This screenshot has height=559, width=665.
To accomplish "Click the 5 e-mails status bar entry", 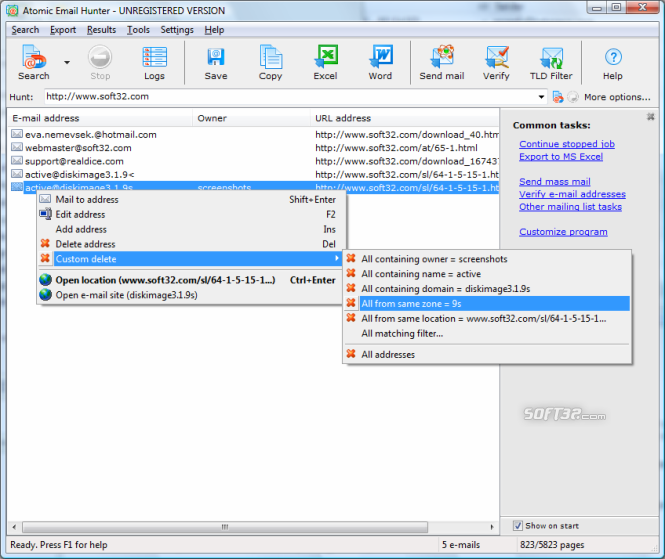I will point(461,545).
